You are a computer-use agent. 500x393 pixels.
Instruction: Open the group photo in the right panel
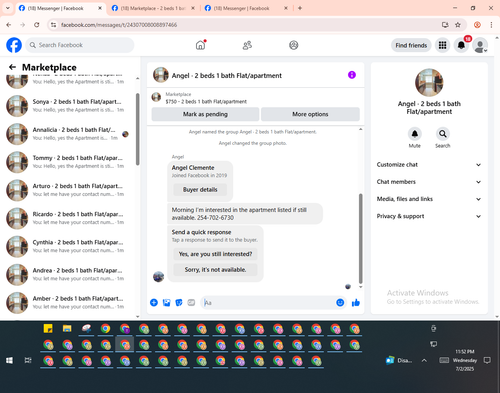click(x=429, y=83)
